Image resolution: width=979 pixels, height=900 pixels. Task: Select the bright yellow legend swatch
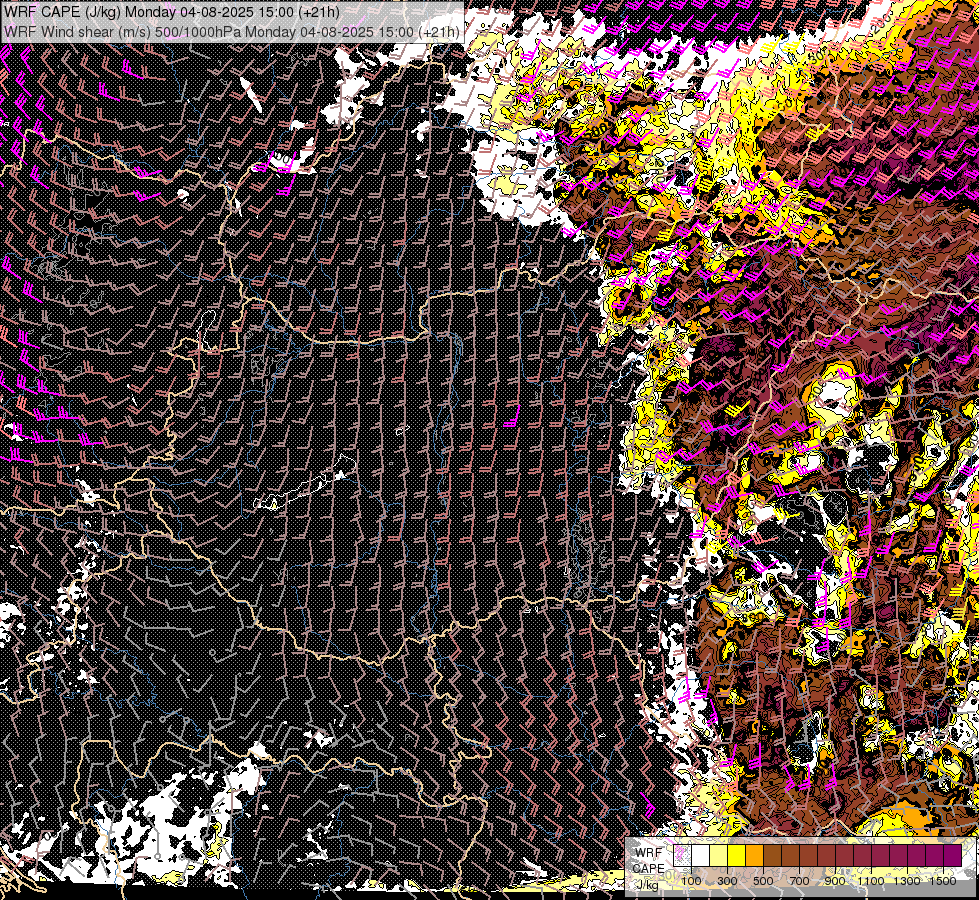(737, 855)
